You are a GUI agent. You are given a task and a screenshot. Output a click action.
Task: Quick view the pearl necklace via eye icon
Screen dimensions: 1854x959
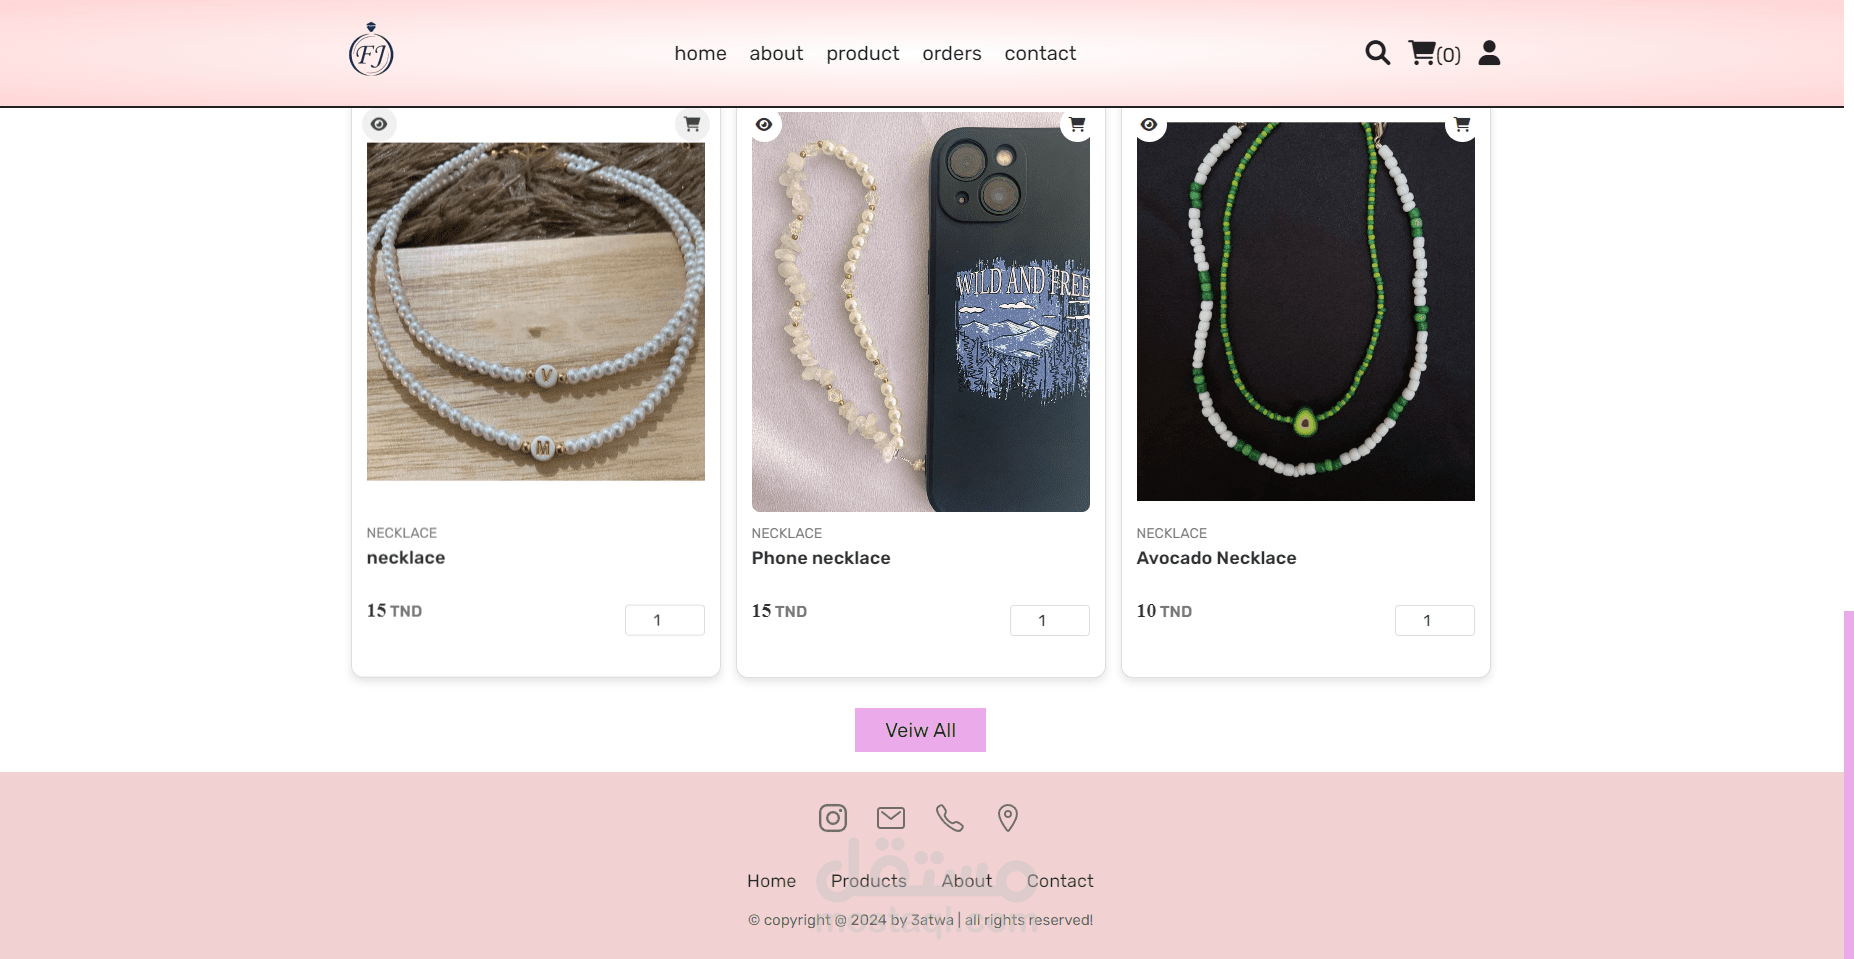click(379, 125)
